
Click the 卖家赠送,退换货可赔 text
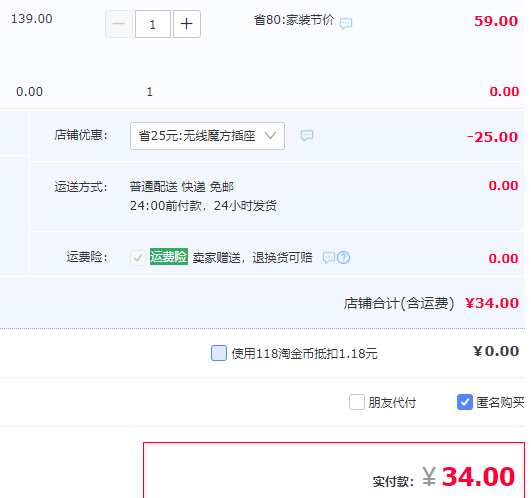pos(252,258)
